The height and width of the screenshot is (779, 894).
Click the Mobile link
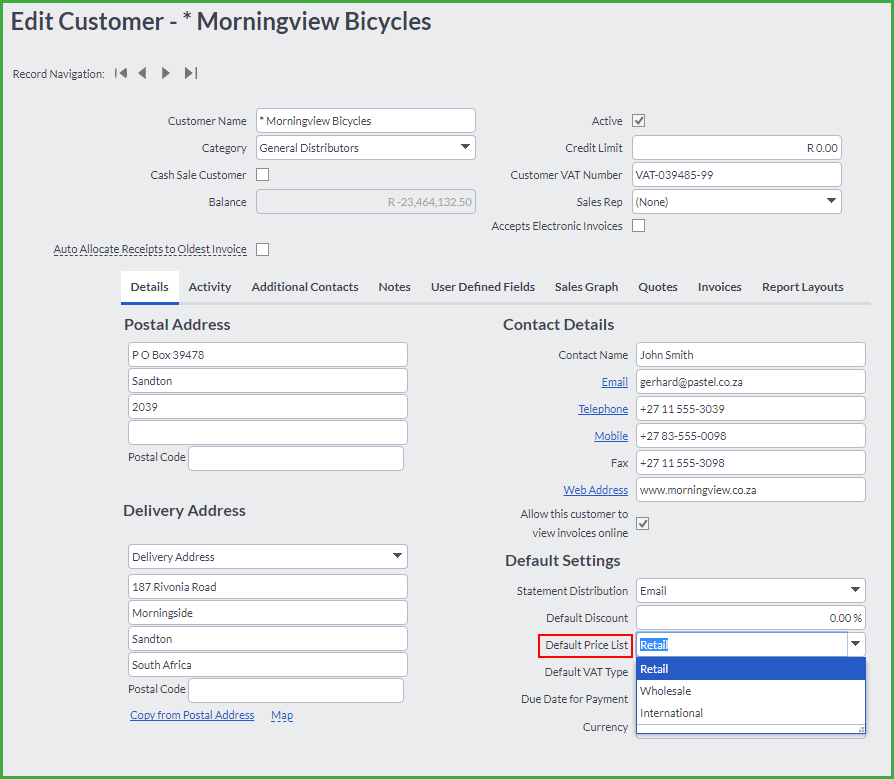tap(611, 436)
